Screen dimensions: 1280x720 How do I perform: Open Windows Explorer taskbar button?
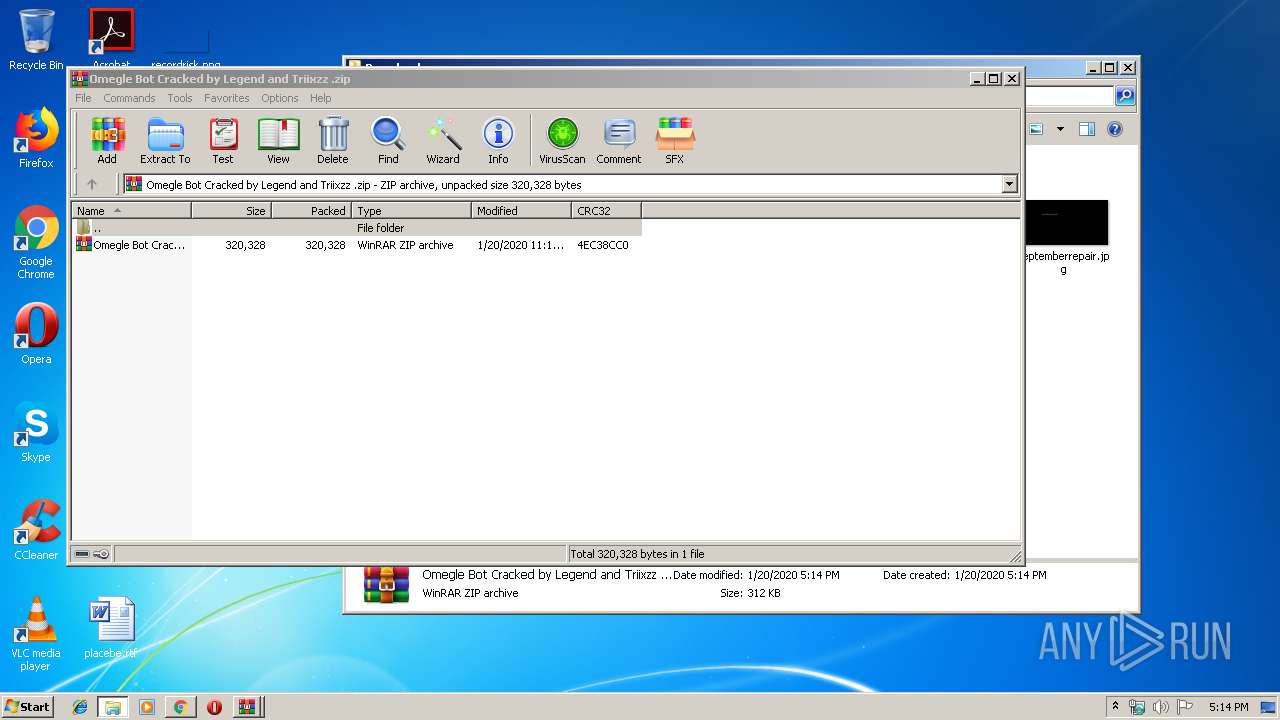pyautogui.click(x=113, y=707)
